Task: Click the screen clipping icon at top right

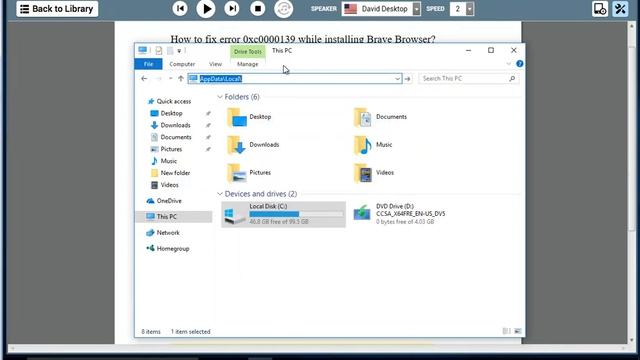Action: [x=600, y=9]
